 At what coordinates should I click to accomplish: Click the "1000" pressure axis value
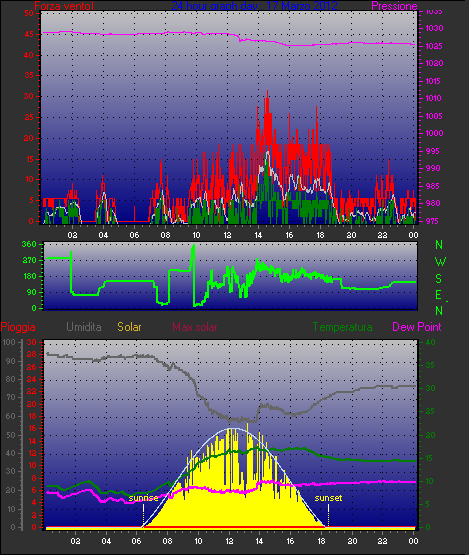coord(434,133)
